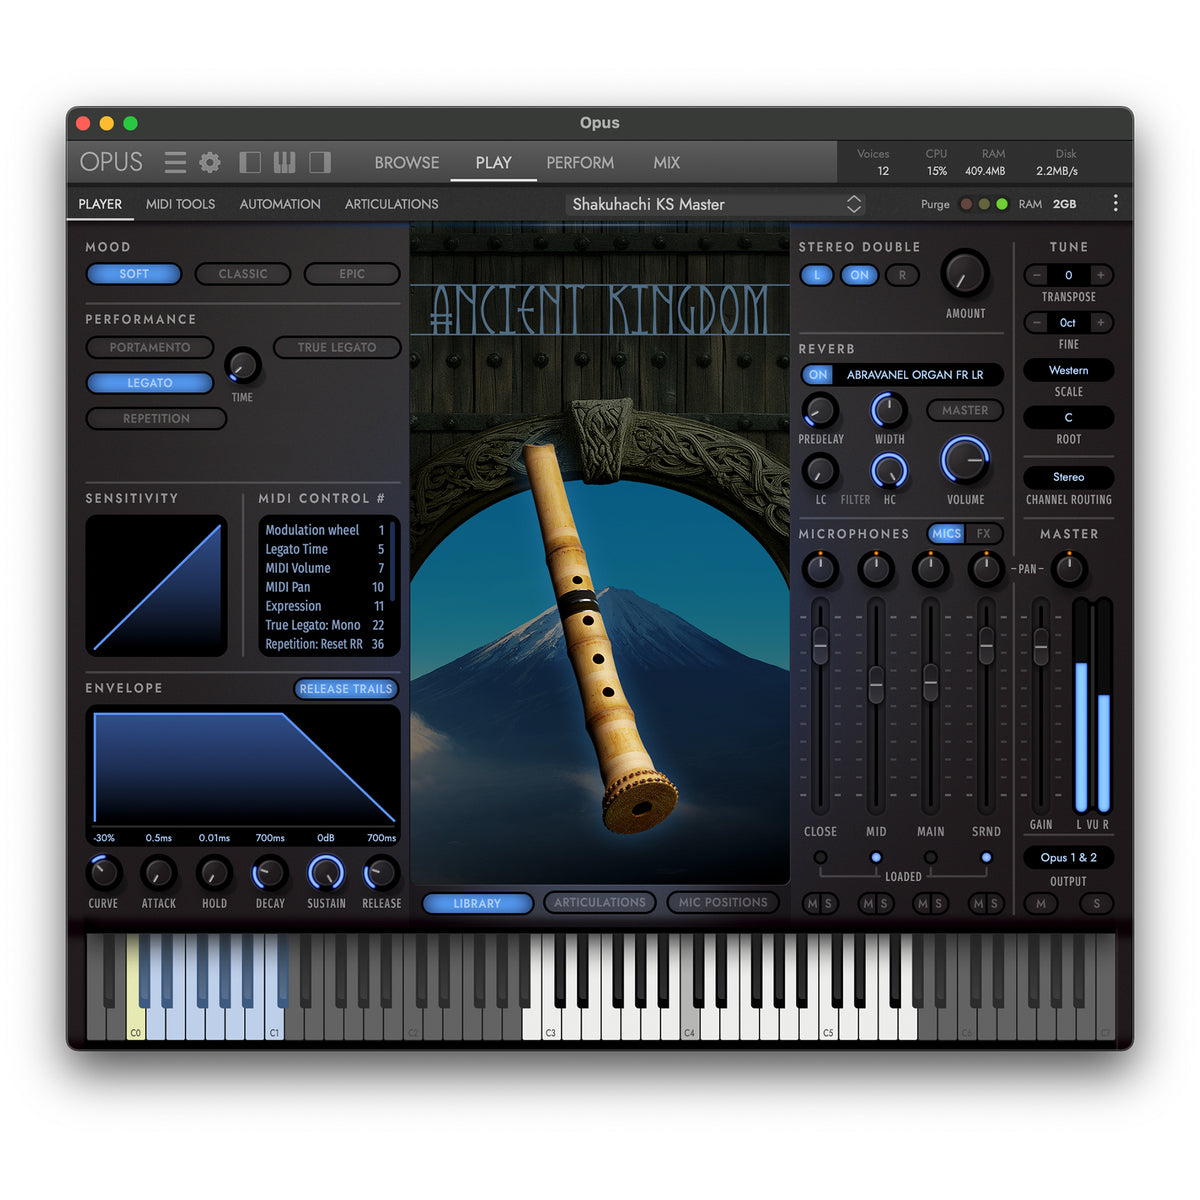The height and width of the screenshot is (1200, 1200).
Task: Click the Reverb LC filter knob
Action: tap(820, 470)
